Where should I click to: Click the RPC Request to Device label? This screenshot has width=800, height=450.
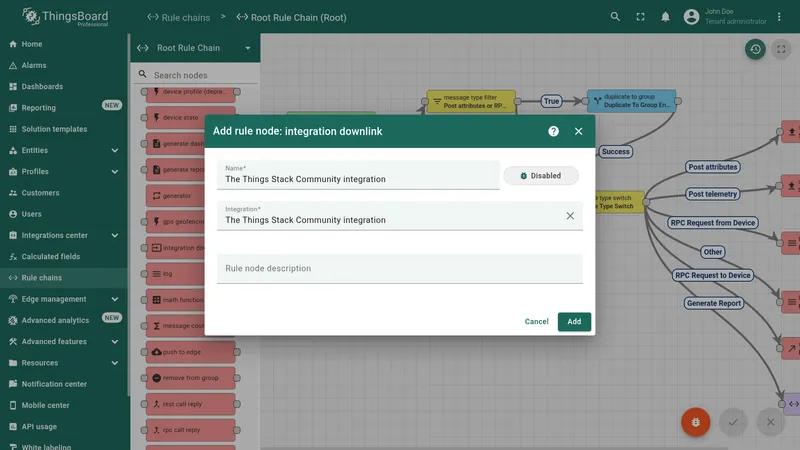[x=712, y=276]
